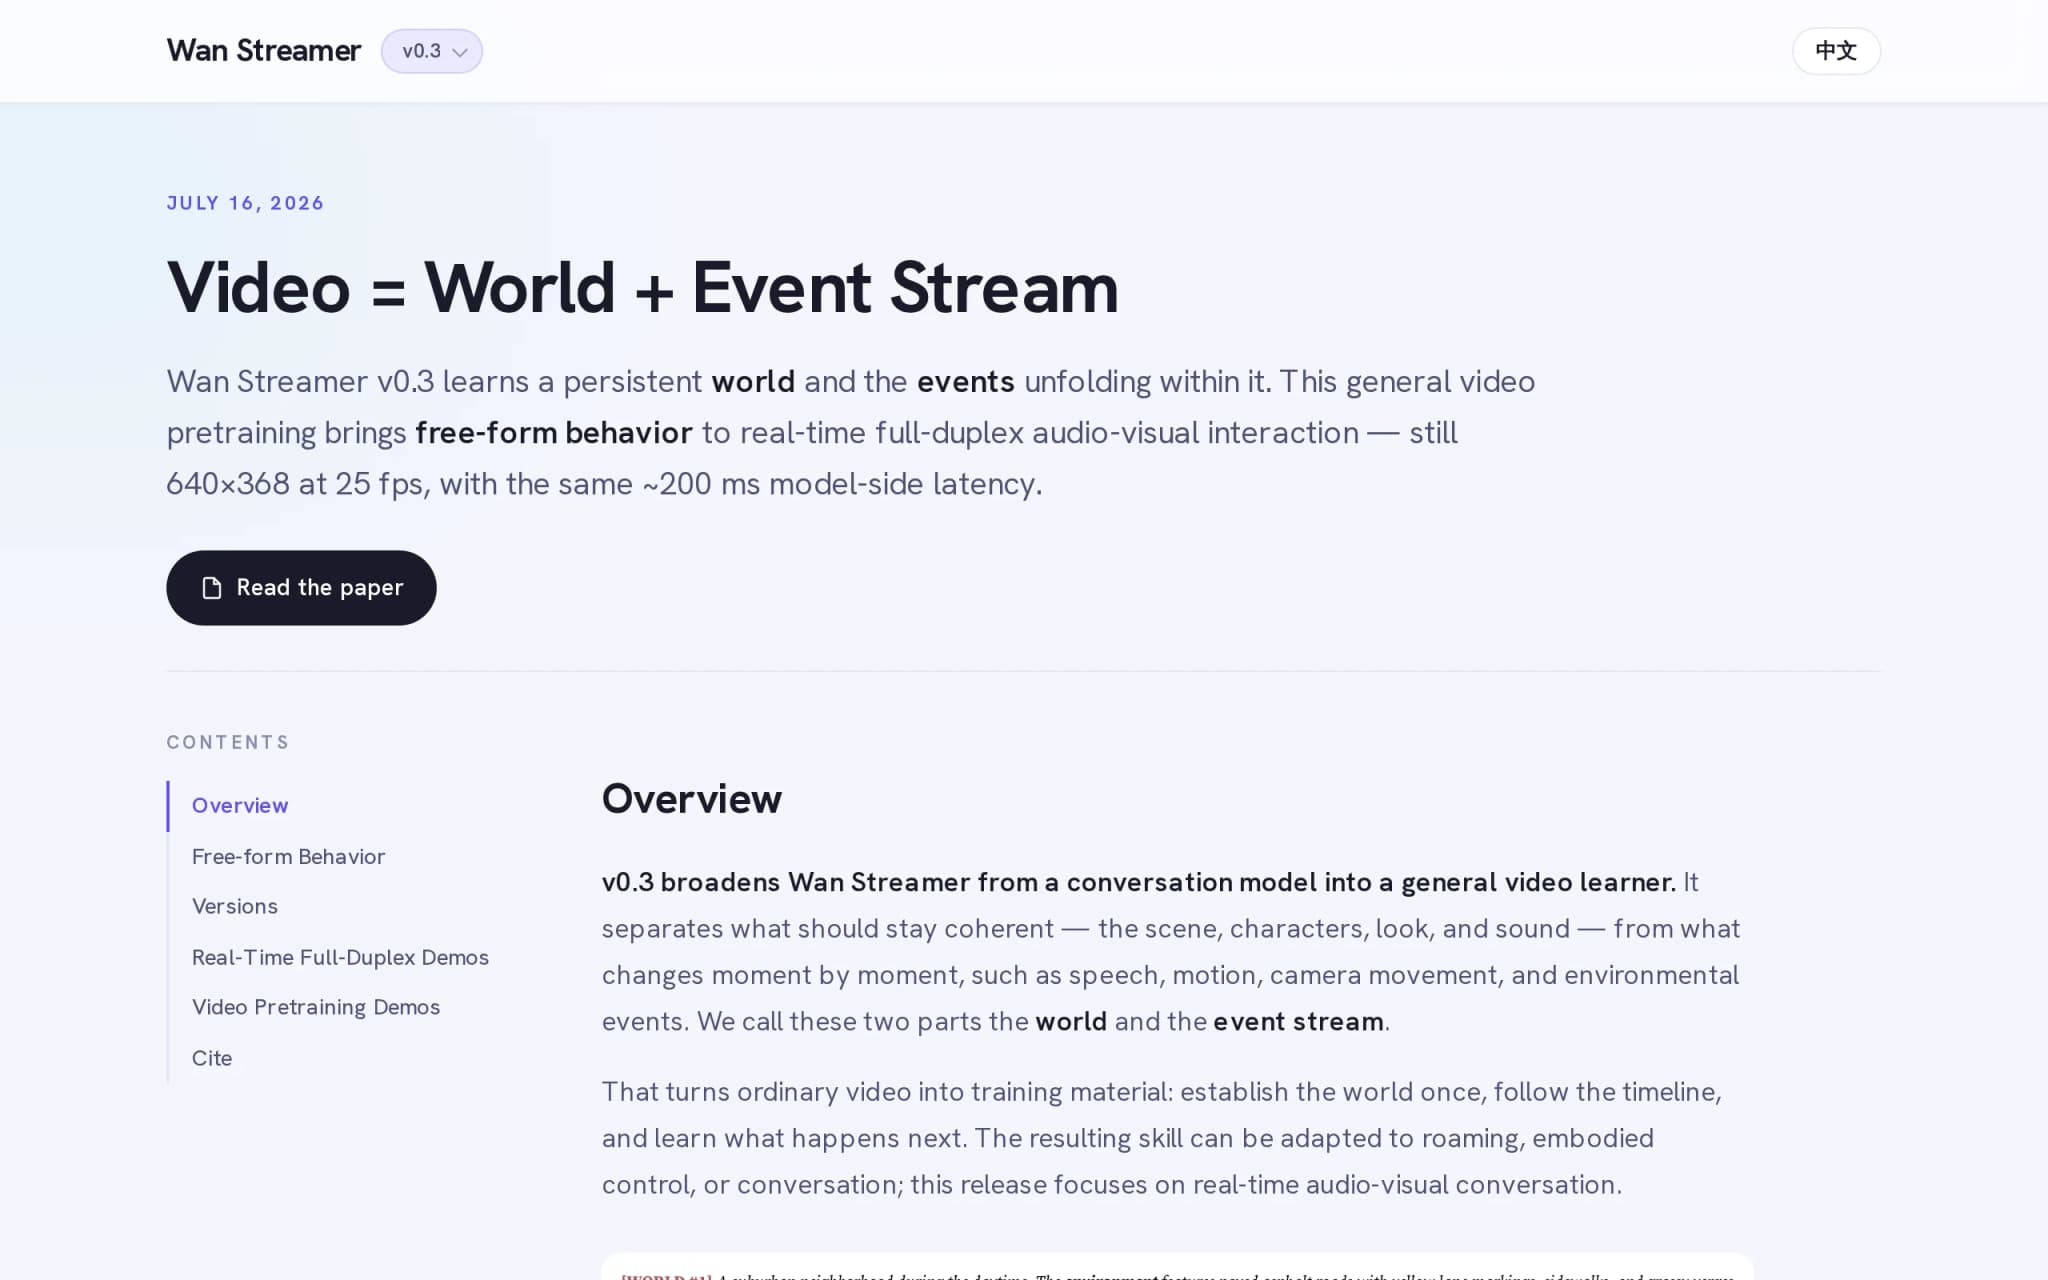2048x1280 pixels.
Task: Go to Real-Time Full-Duplex Demos
Action: coord(340,958)
